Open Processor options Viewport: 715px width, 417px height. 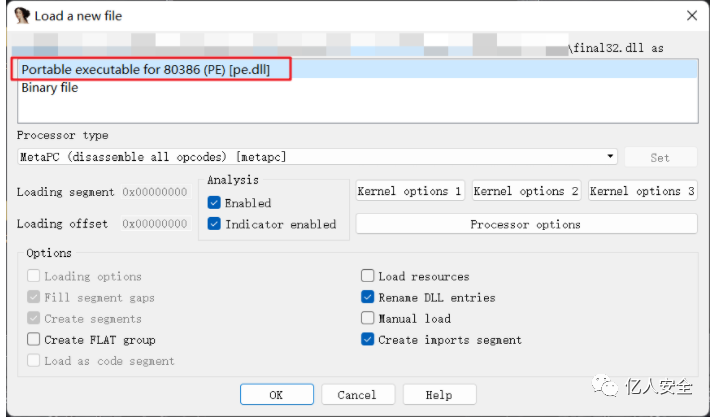click(526, 224)
